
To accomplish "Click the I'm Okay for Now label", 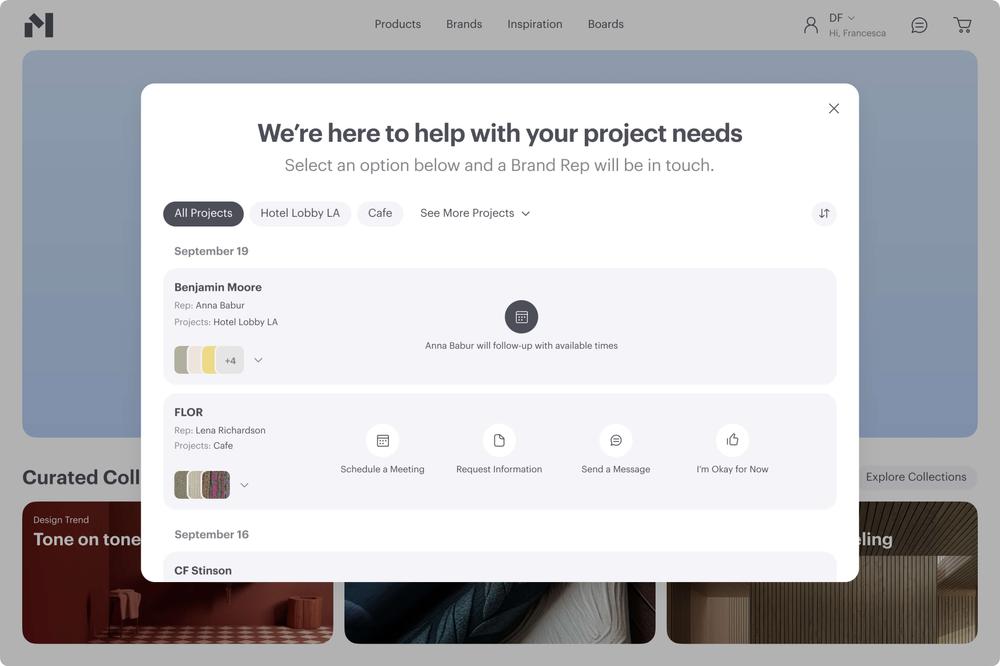I will tap(732, 469).
